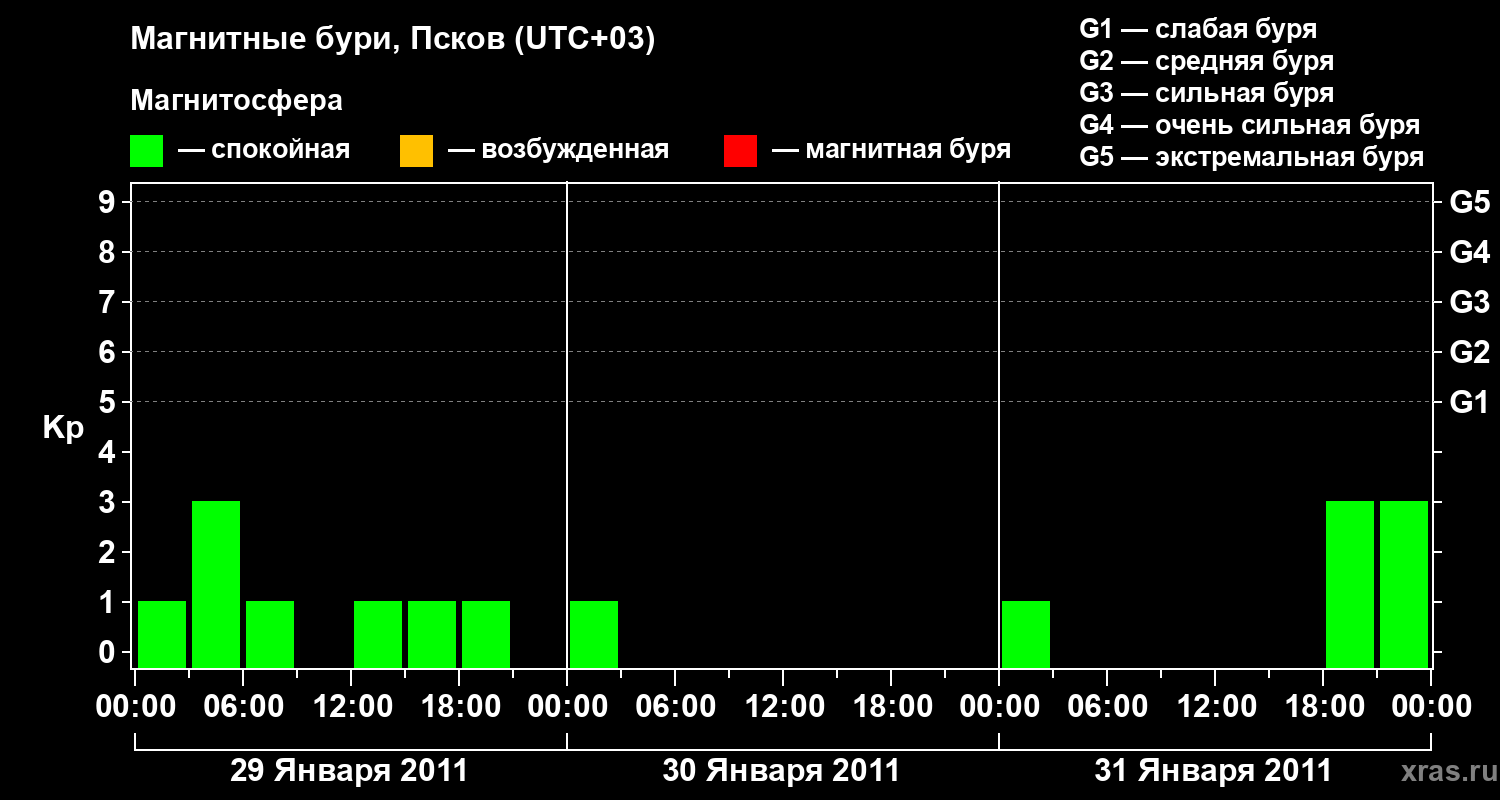Select the Kp 3 bar on 29 January
Image resolution: width=1500 pixels, height=800 pixels.
coord(216,584)
